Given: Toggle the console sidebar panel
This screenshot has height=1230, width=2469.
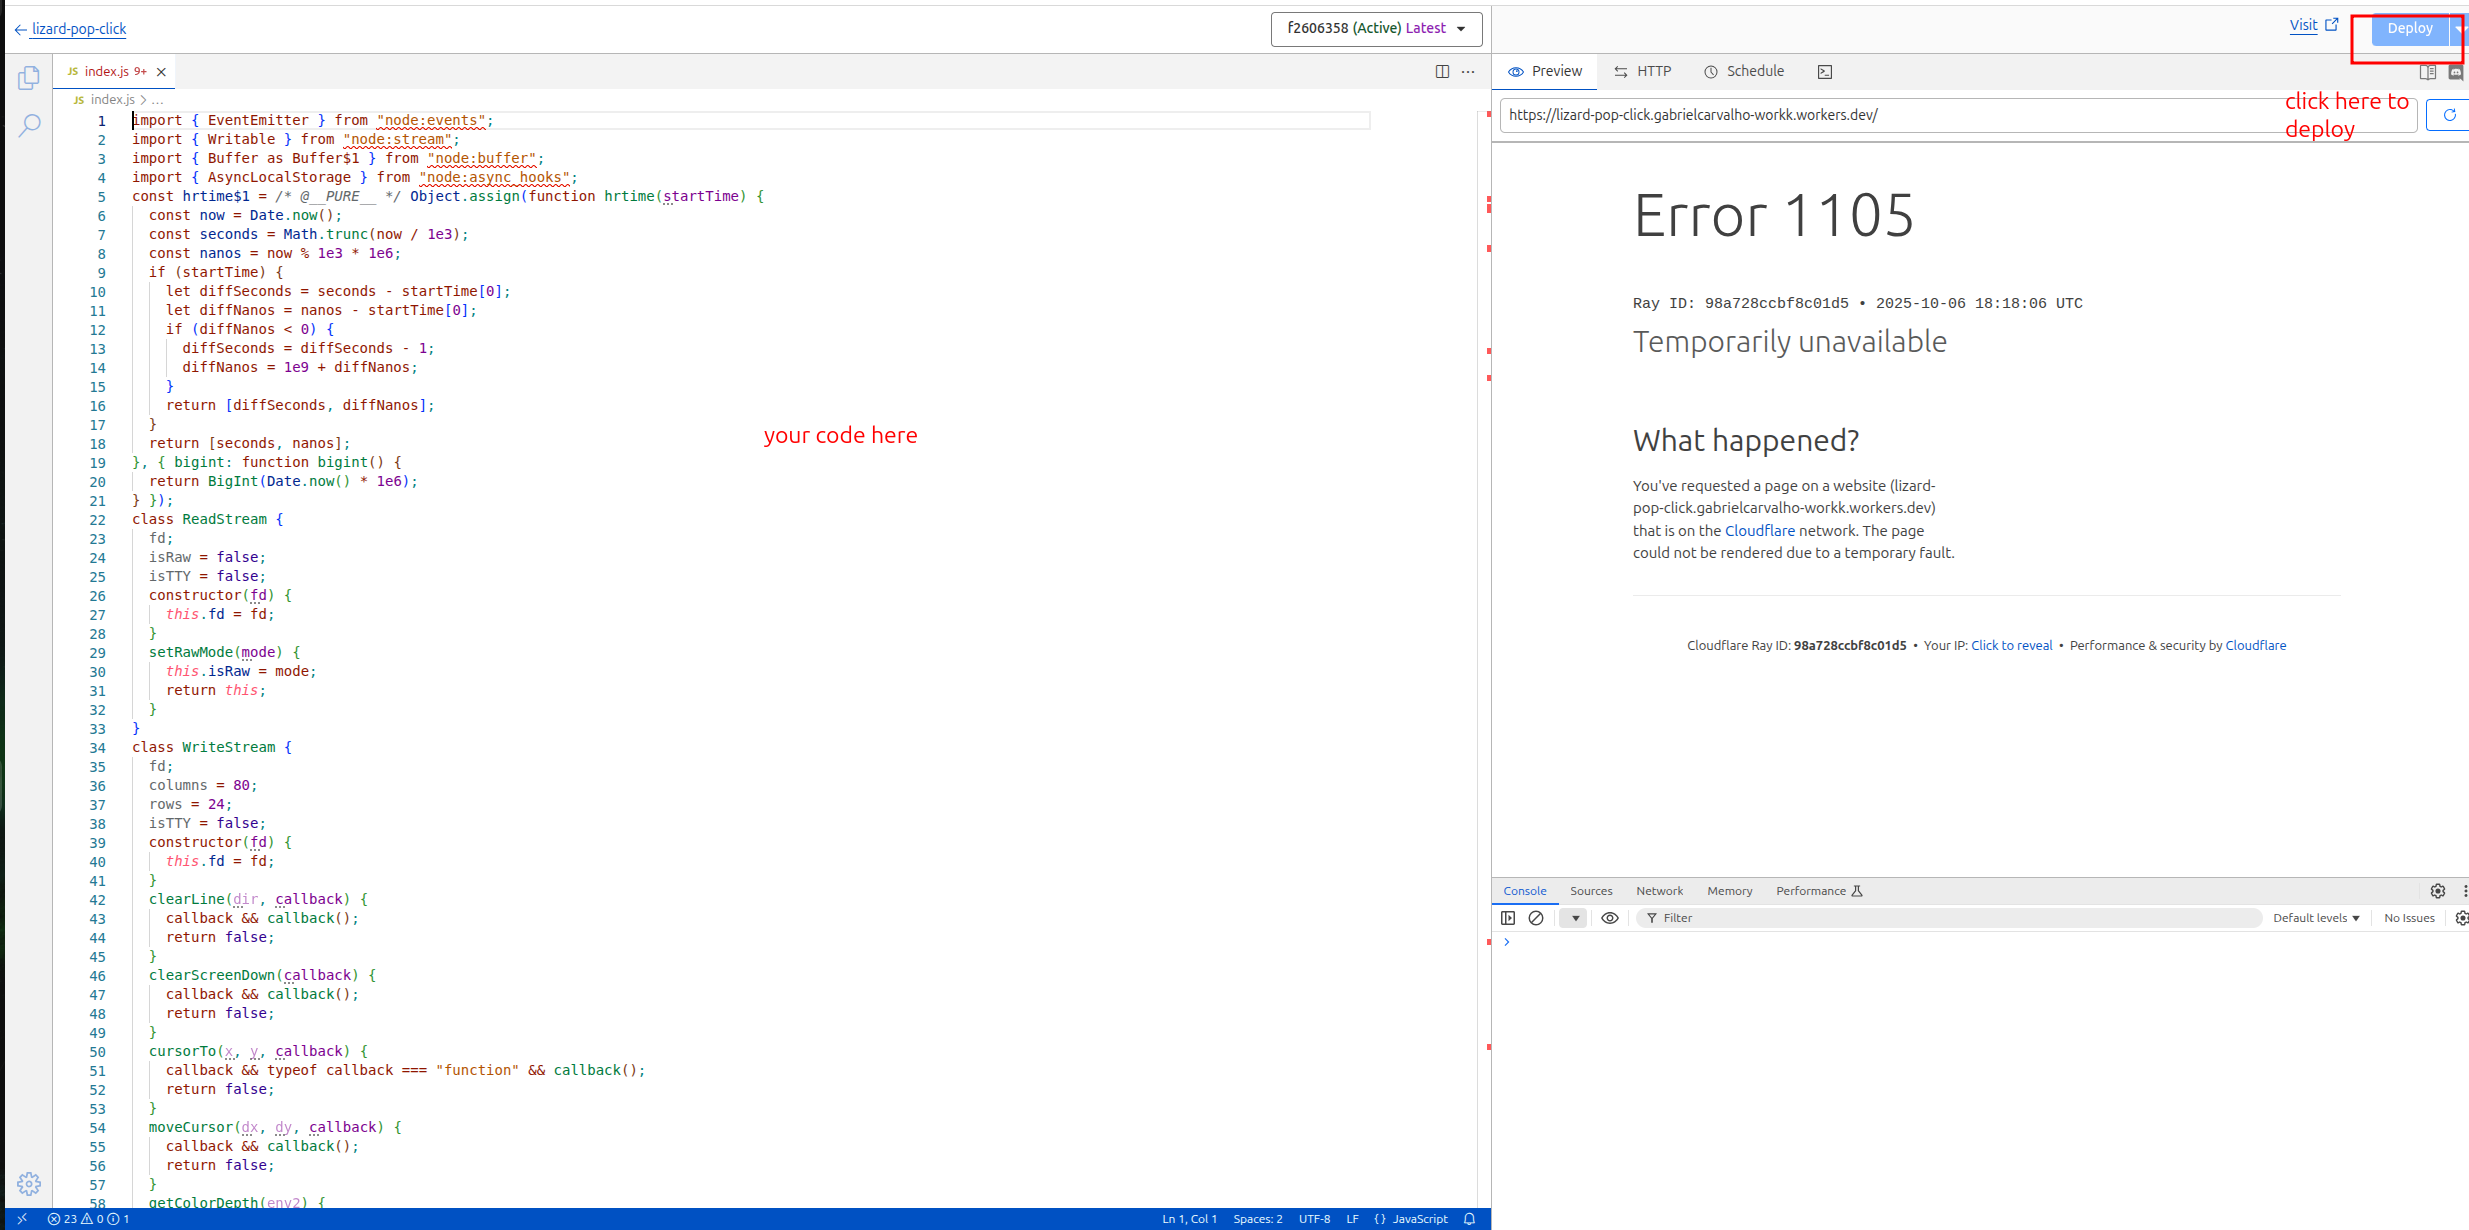Looking at the screenshot, I should tap(1508, 918).
